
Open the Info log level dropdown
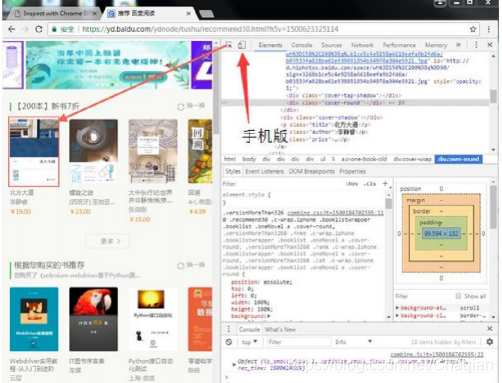(x=353, y=342)
